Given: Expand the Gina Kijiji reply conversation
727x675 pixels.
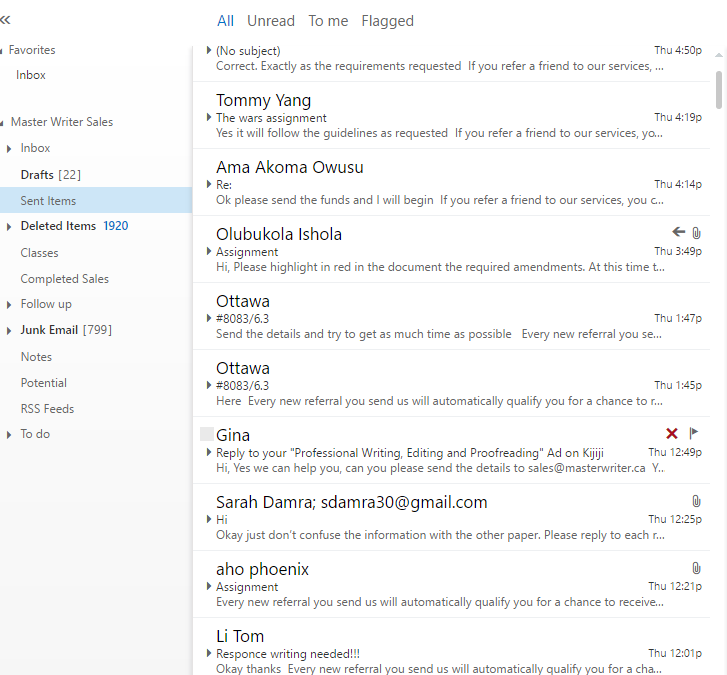Looking at the screenshot, I should pos(209,452).
